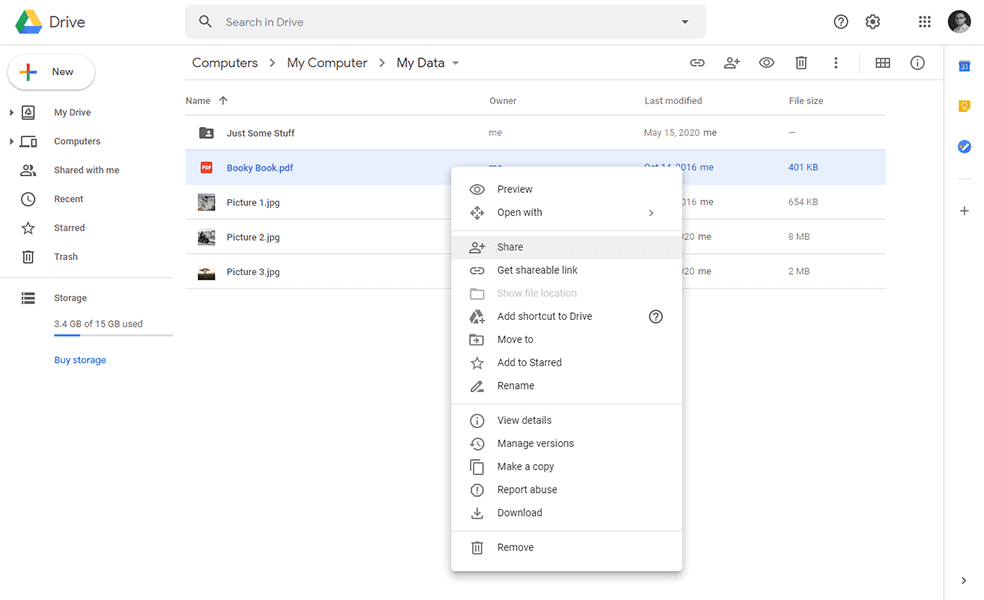Toggle the view details info panel icon

point(917,63)
